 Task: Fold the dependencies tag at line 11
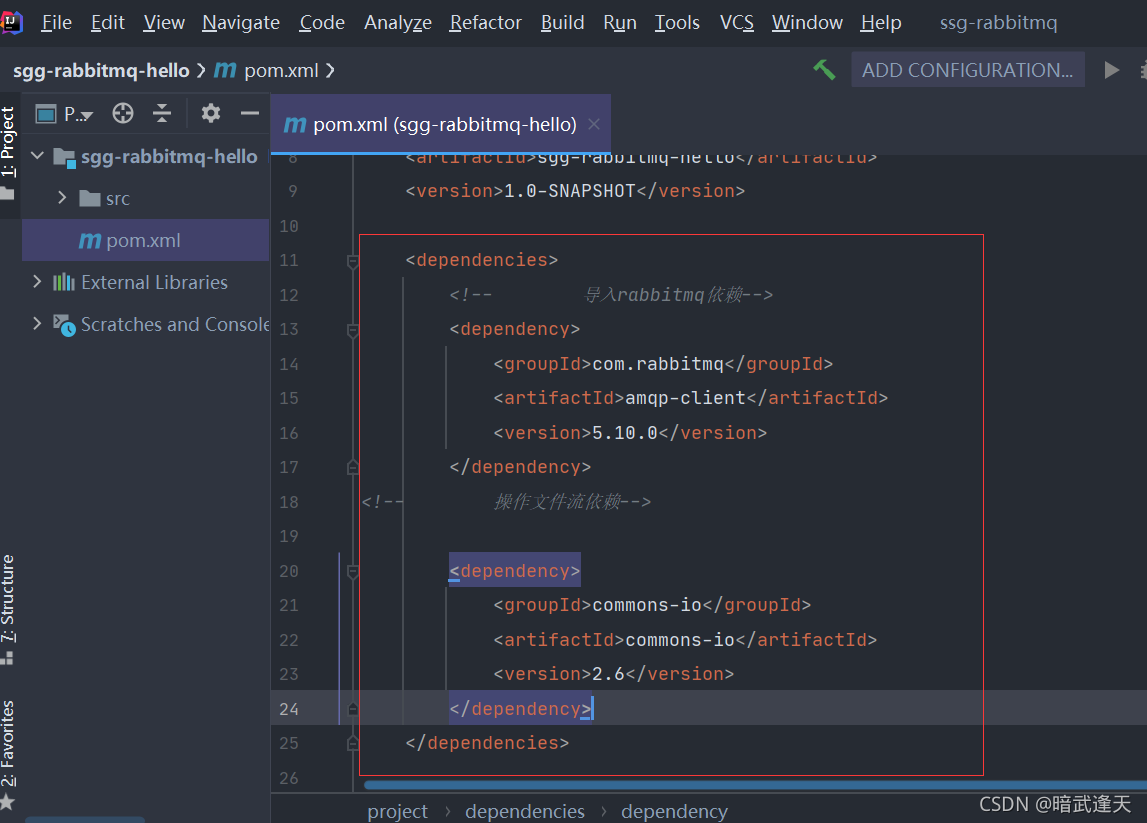[x=353, y=261]
